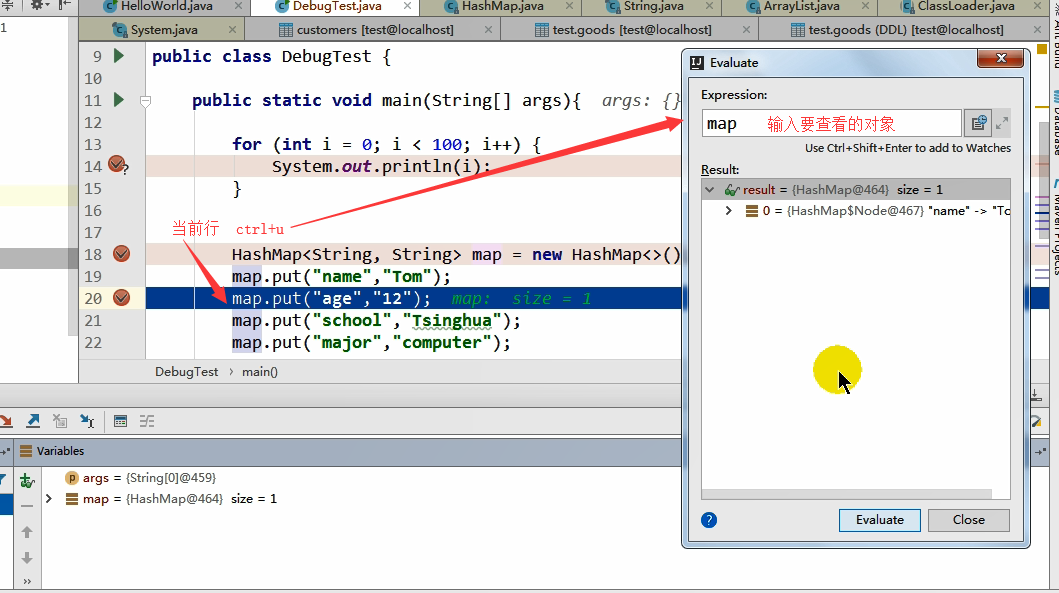Screen dimensions: 1059x593
Task: Click move watch up arrow in Variables
Action: (x=27, y=532)
